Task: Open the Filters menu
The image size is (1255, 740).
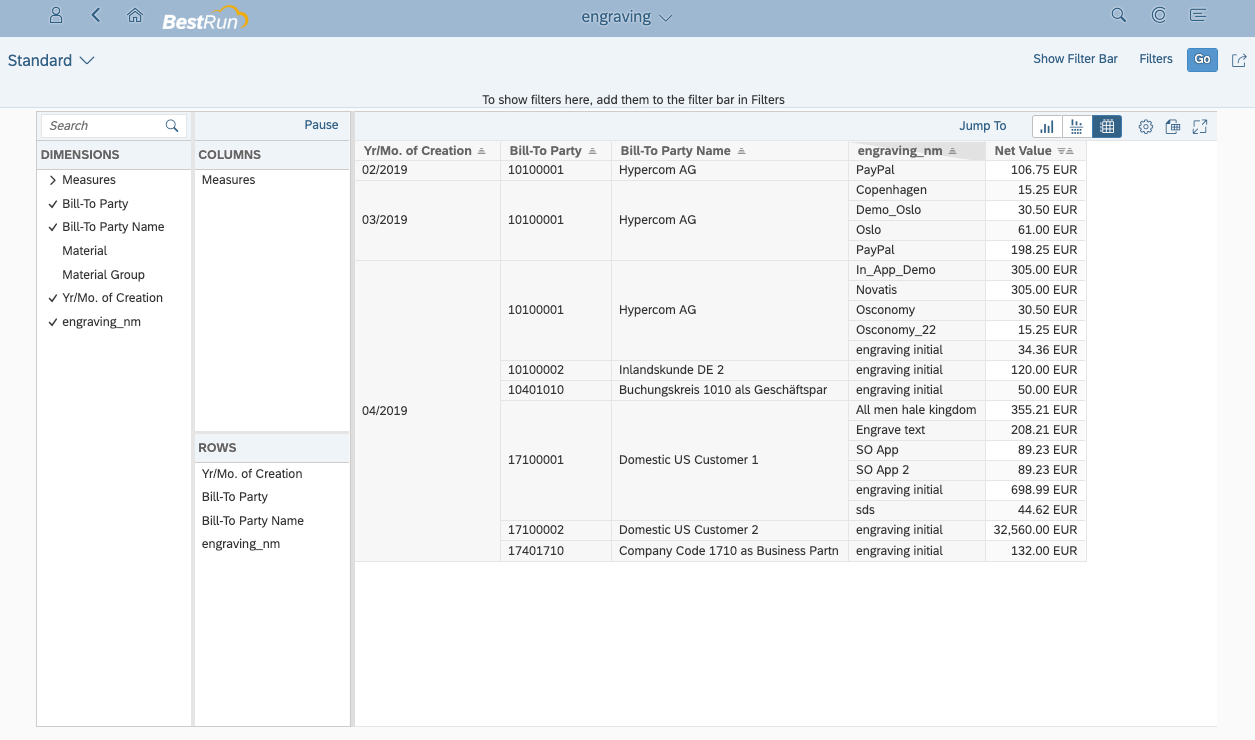Action: click(x=1156, y=58)
